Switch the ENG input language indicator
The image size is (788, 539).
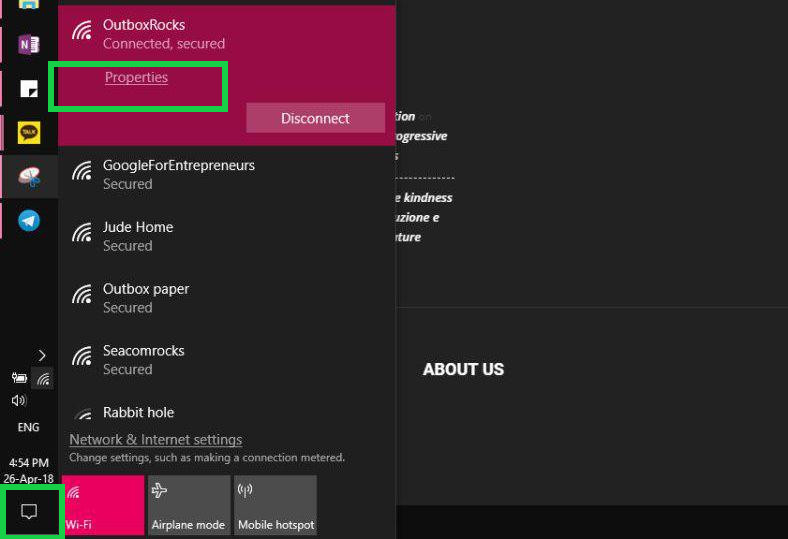point(28,427)
